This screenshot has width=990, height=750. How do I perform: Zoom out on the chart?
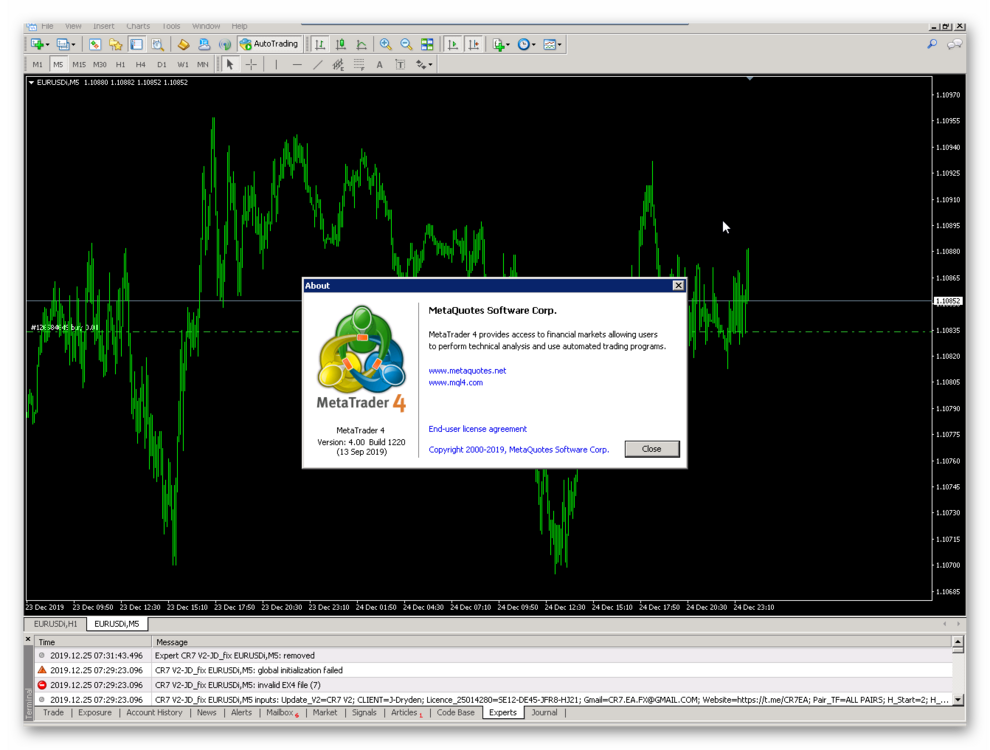tap(406, 44)
